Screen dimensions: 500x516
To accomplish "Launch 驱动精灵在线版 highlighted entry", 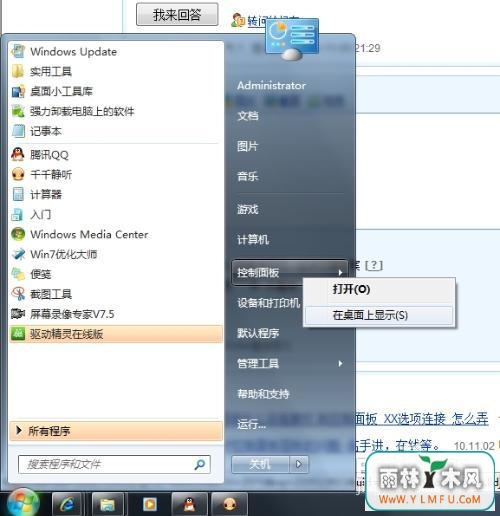I will pyautogui.click(x=116, y=334).
